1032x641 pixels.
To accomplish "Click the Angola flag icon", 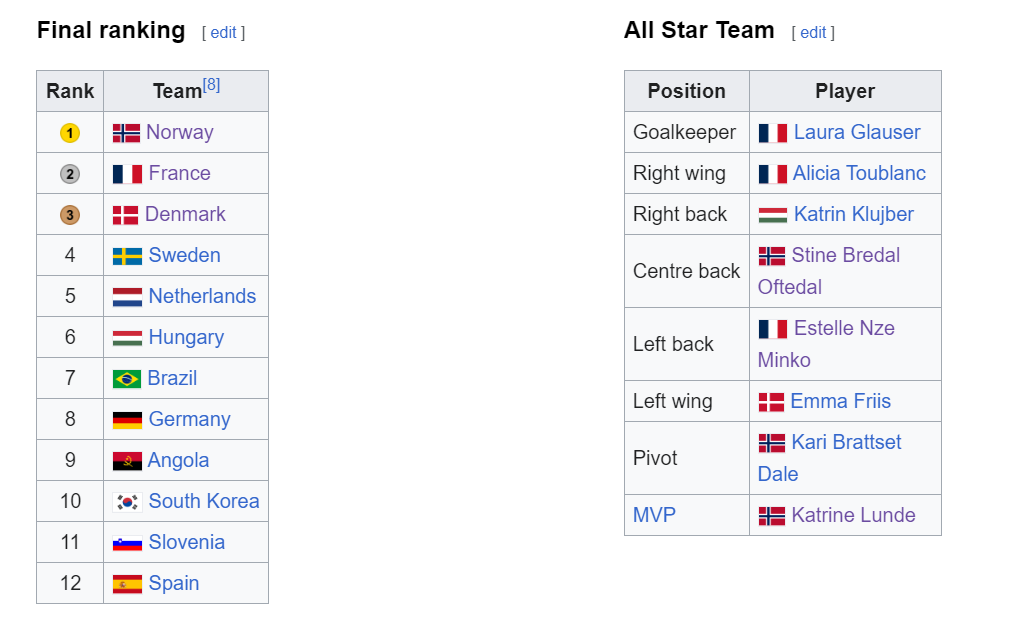I will pos(127,461).
